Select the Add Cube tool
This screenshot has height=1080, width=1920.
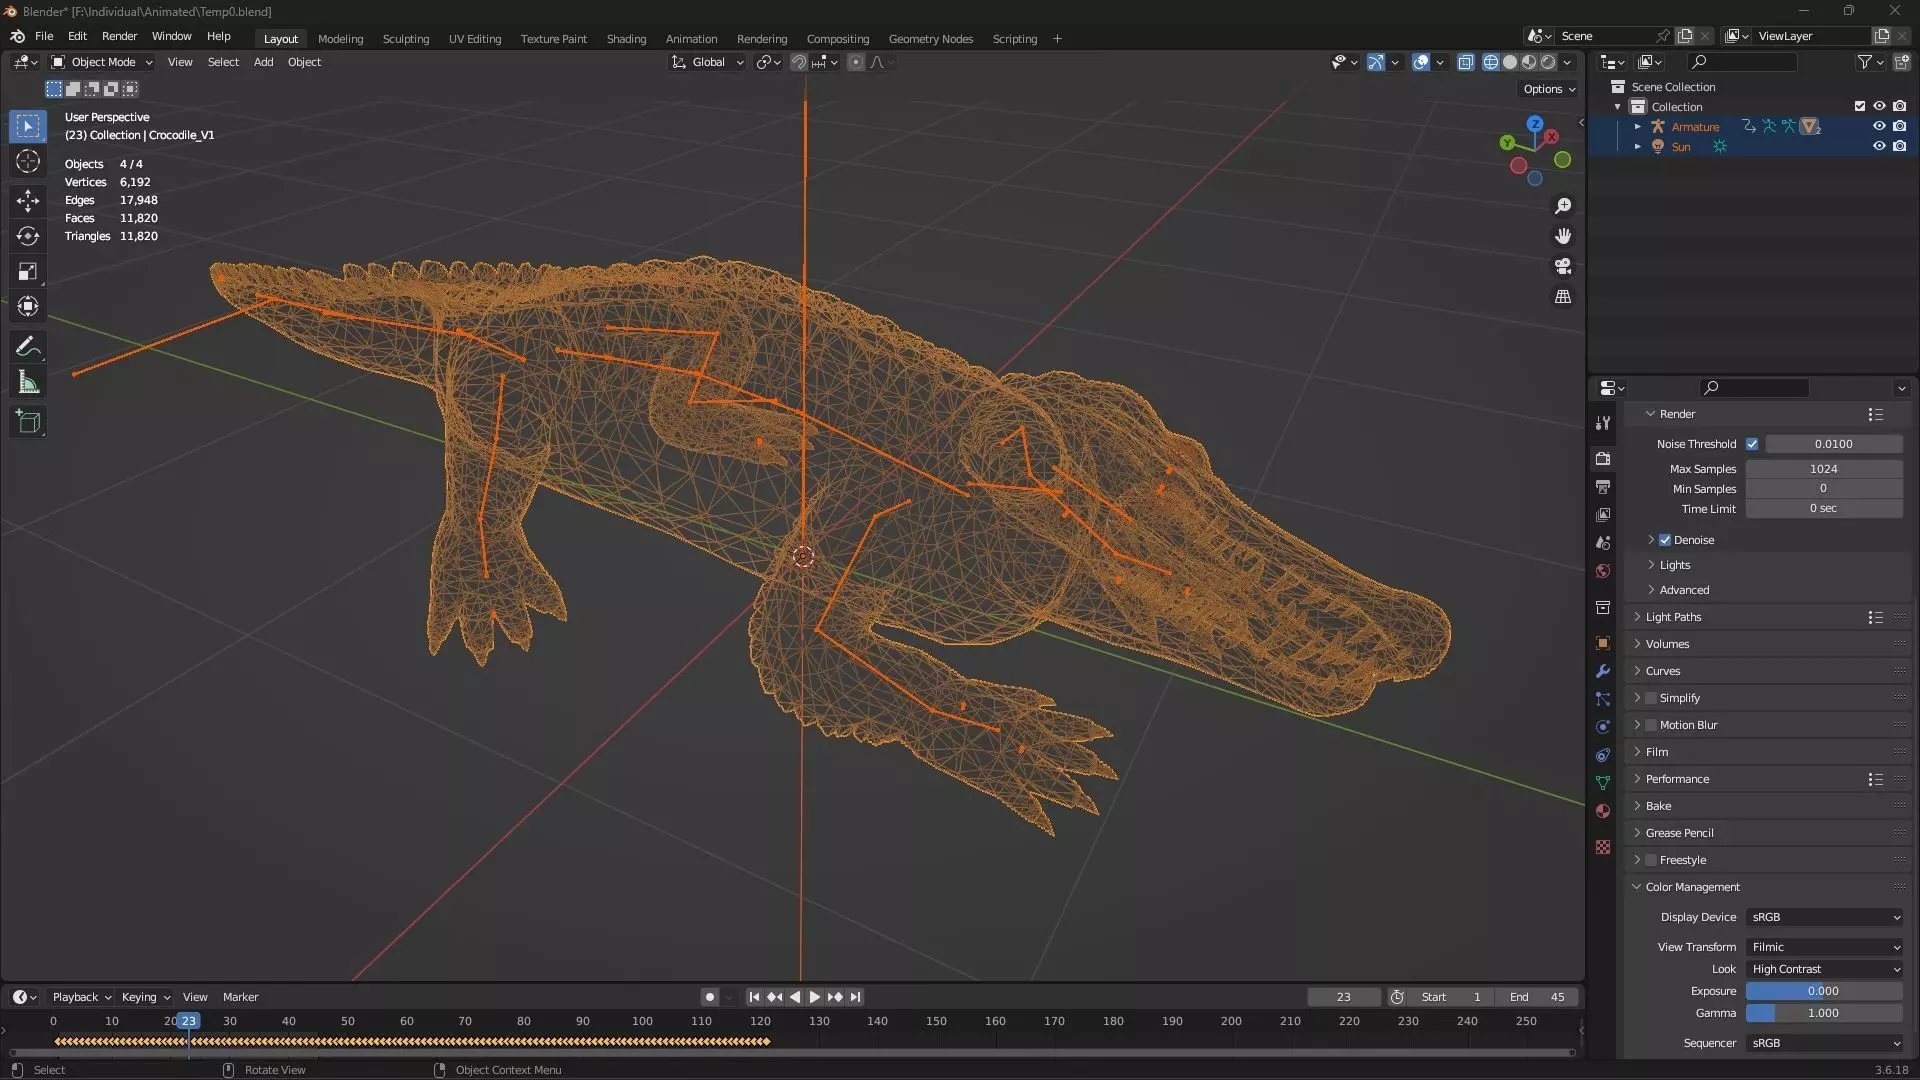[x=28, y=422]
